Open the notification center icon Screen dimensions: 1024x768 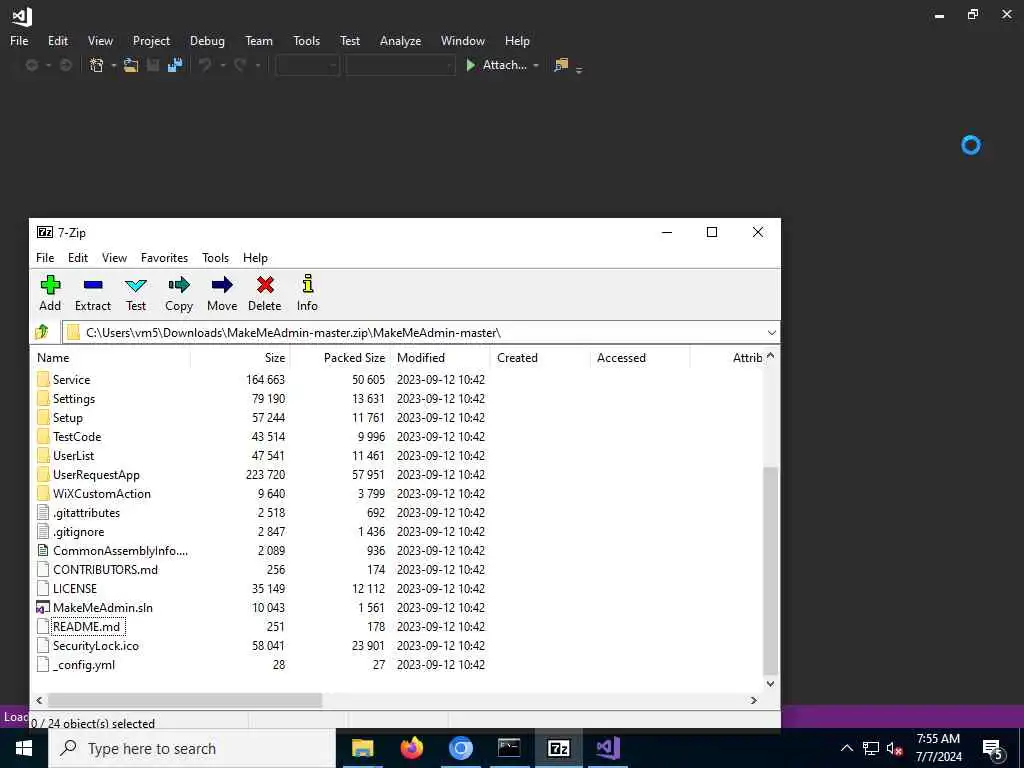[x=992, y=749]
